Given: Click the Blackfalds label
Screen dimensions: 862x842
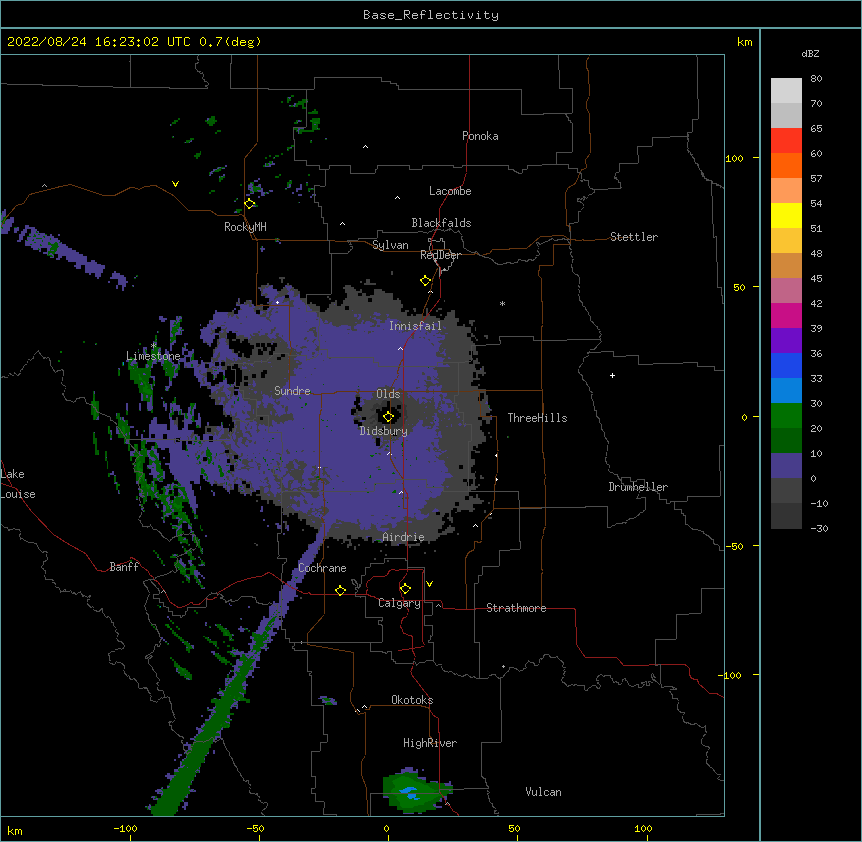Looking at the screenshot, I should (441, 223).
